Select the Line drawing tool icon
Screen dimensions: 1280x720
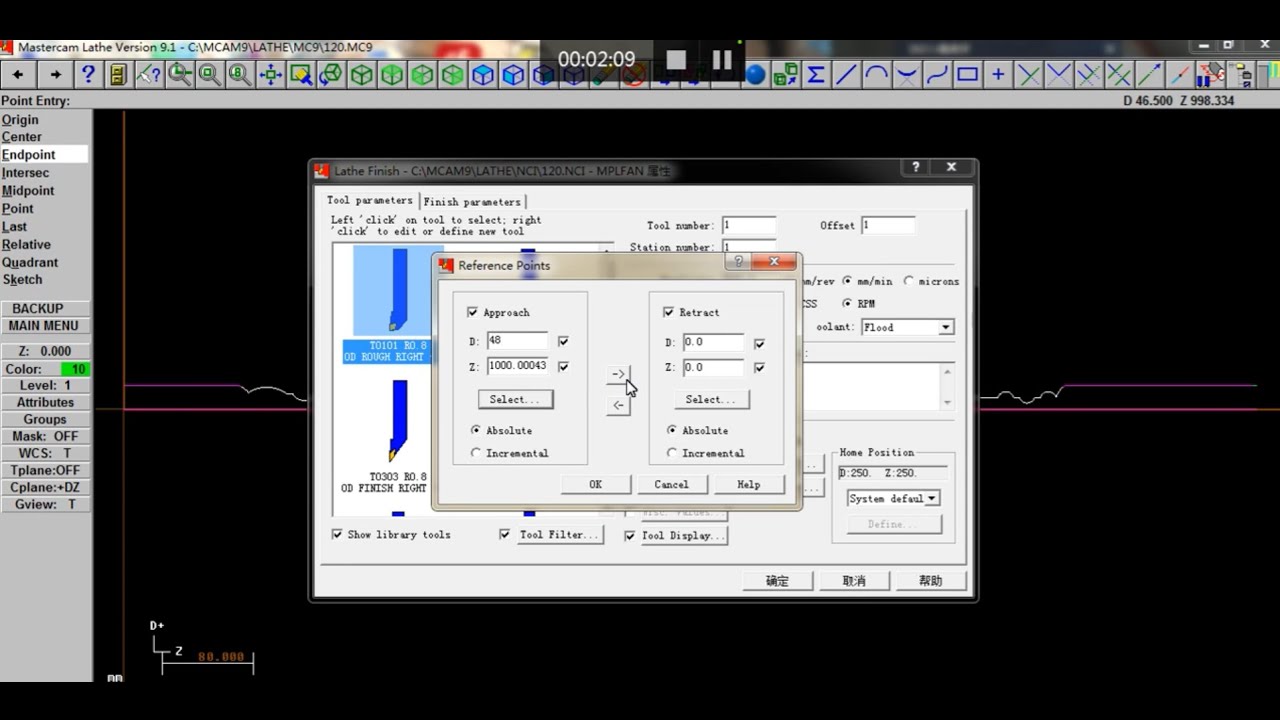pos(846,74)
